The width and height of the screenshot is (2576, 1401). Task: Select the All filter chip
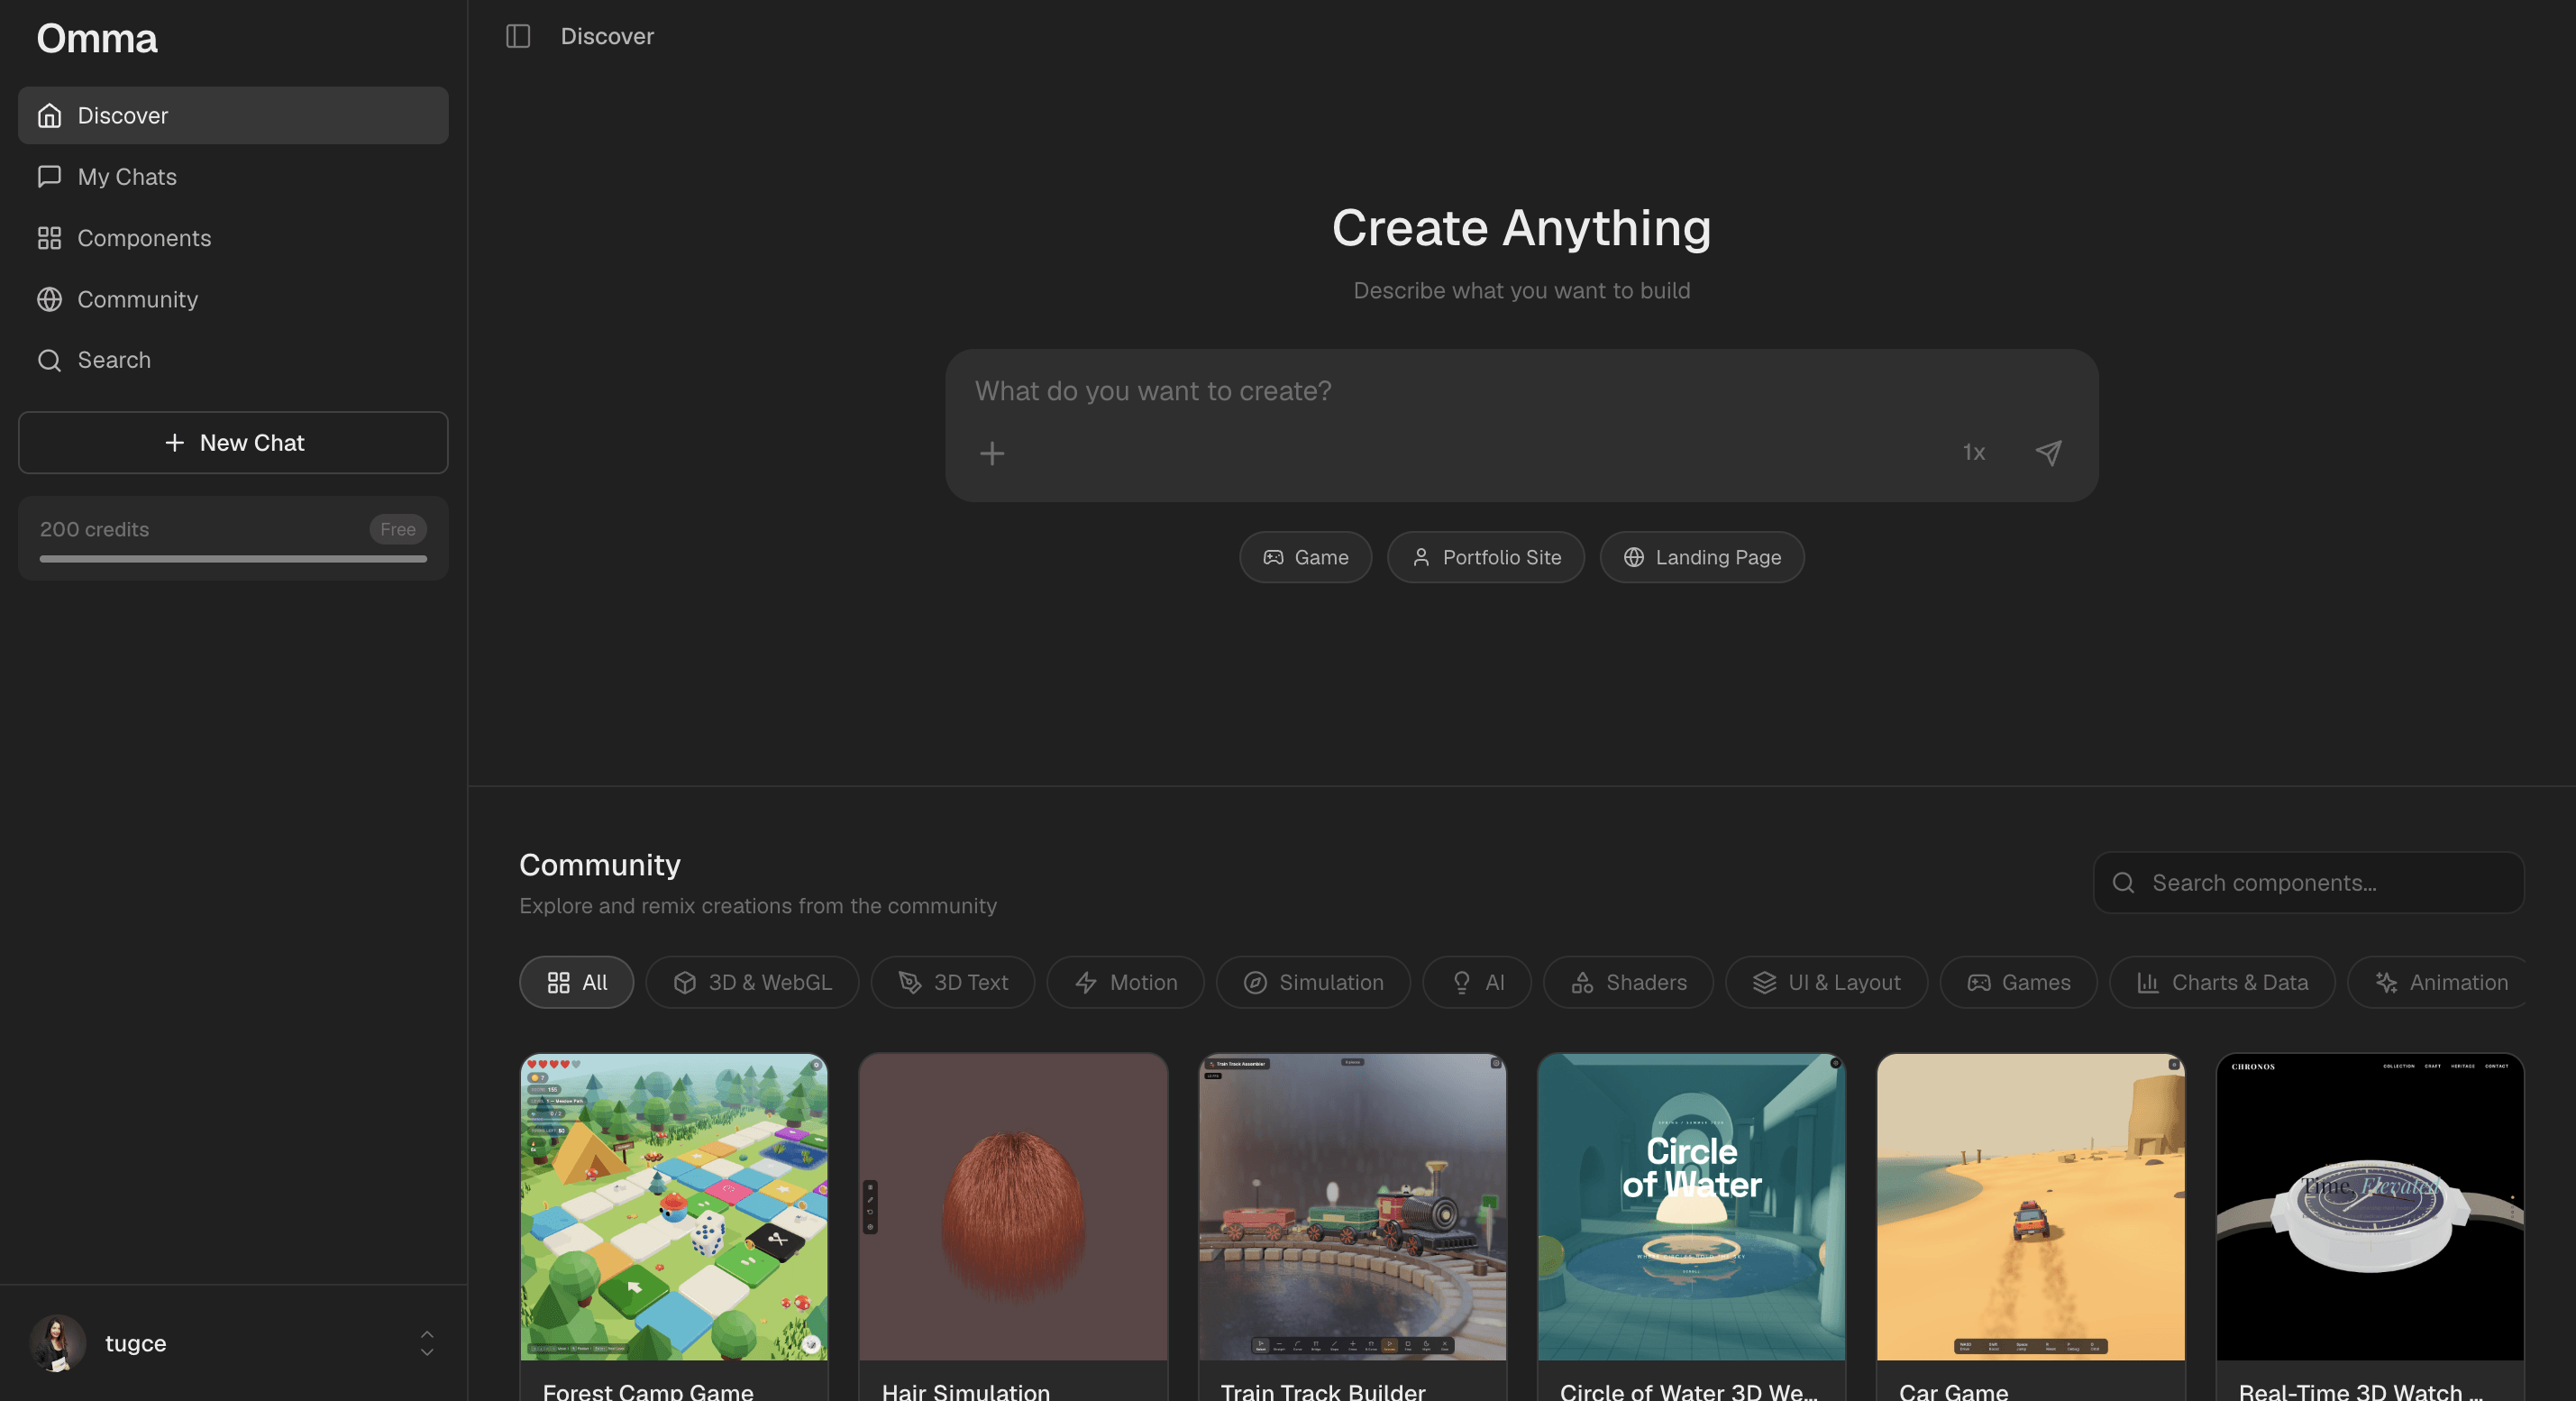(576, 982)
